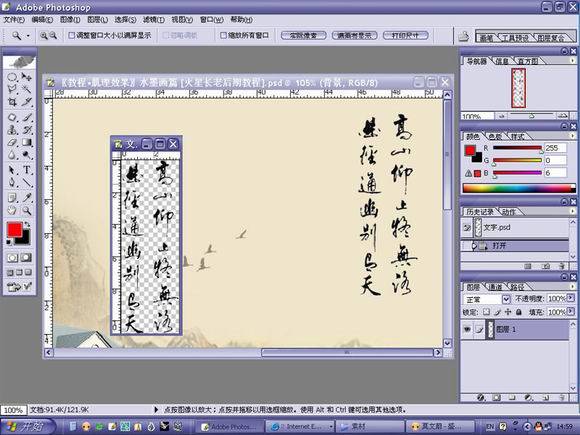Select the Clone Stamp tool

pos(12,130)
